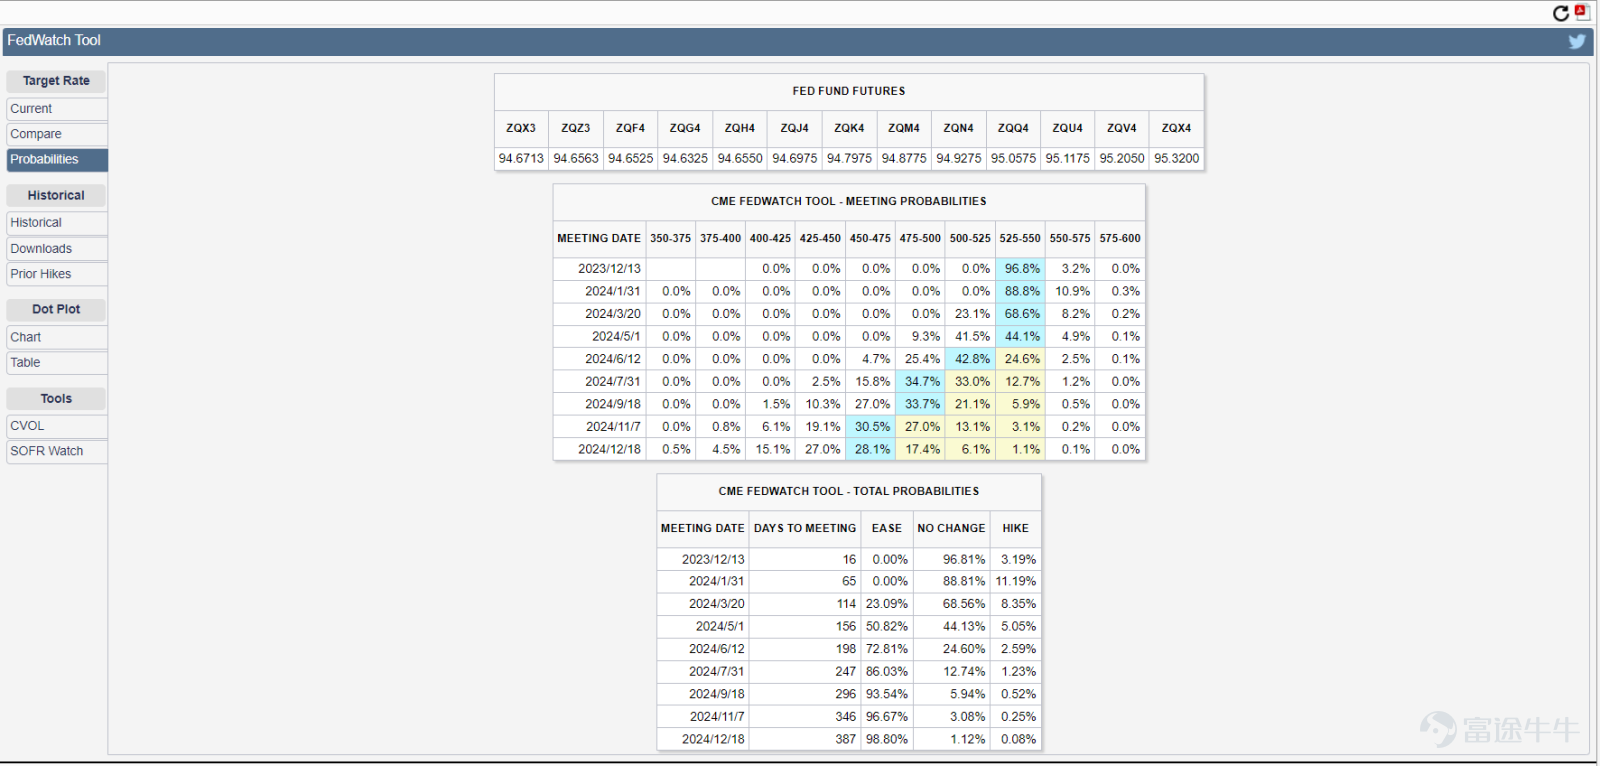Click the ZQU4 futures column header

(1068, 128)
